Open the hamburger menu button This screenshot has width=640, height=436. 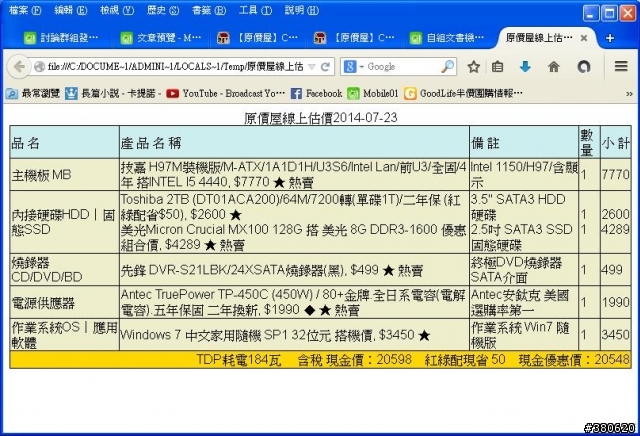coord(621,66)
